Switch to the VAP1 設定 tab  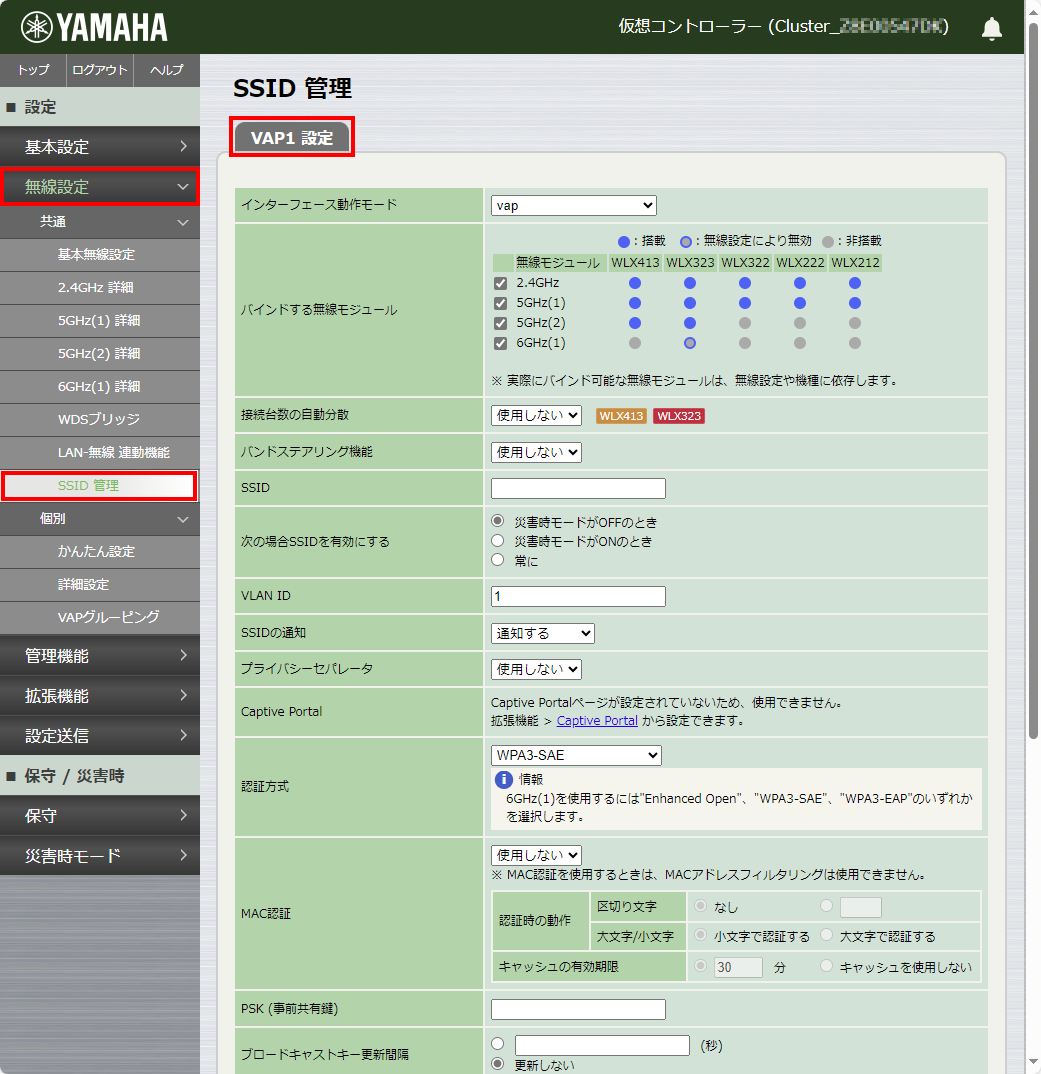291,136
